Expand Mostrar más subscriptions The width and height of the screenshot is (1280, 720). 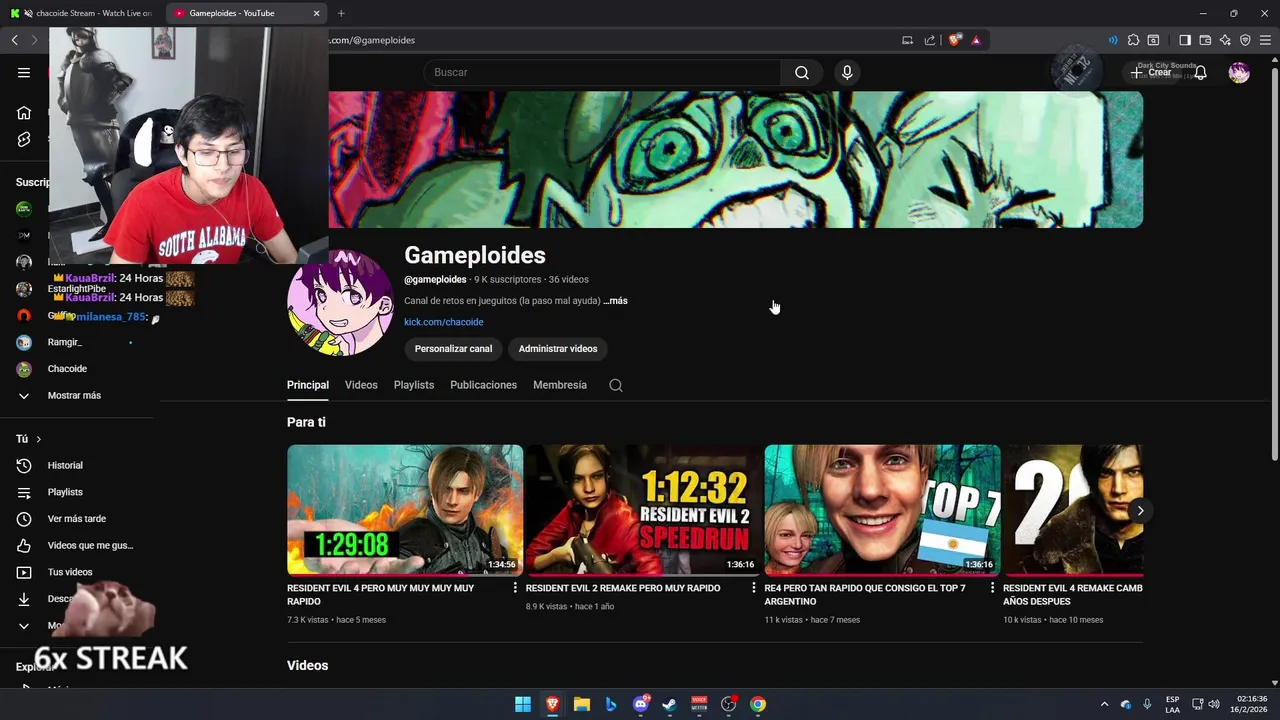[x=74, y=395]
